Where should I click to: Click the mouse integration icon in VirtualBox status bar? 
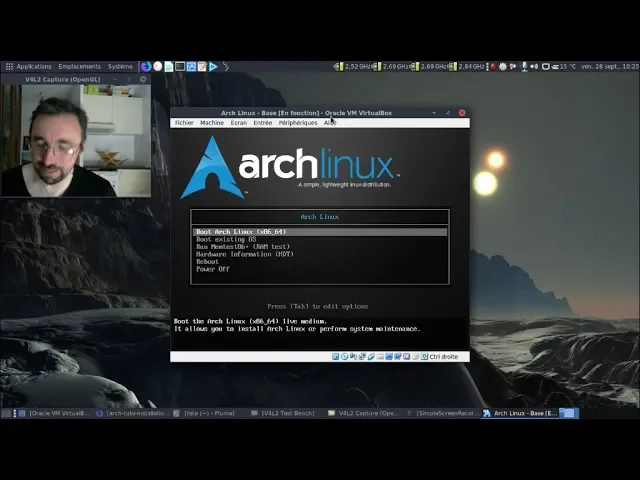[416, 357]
